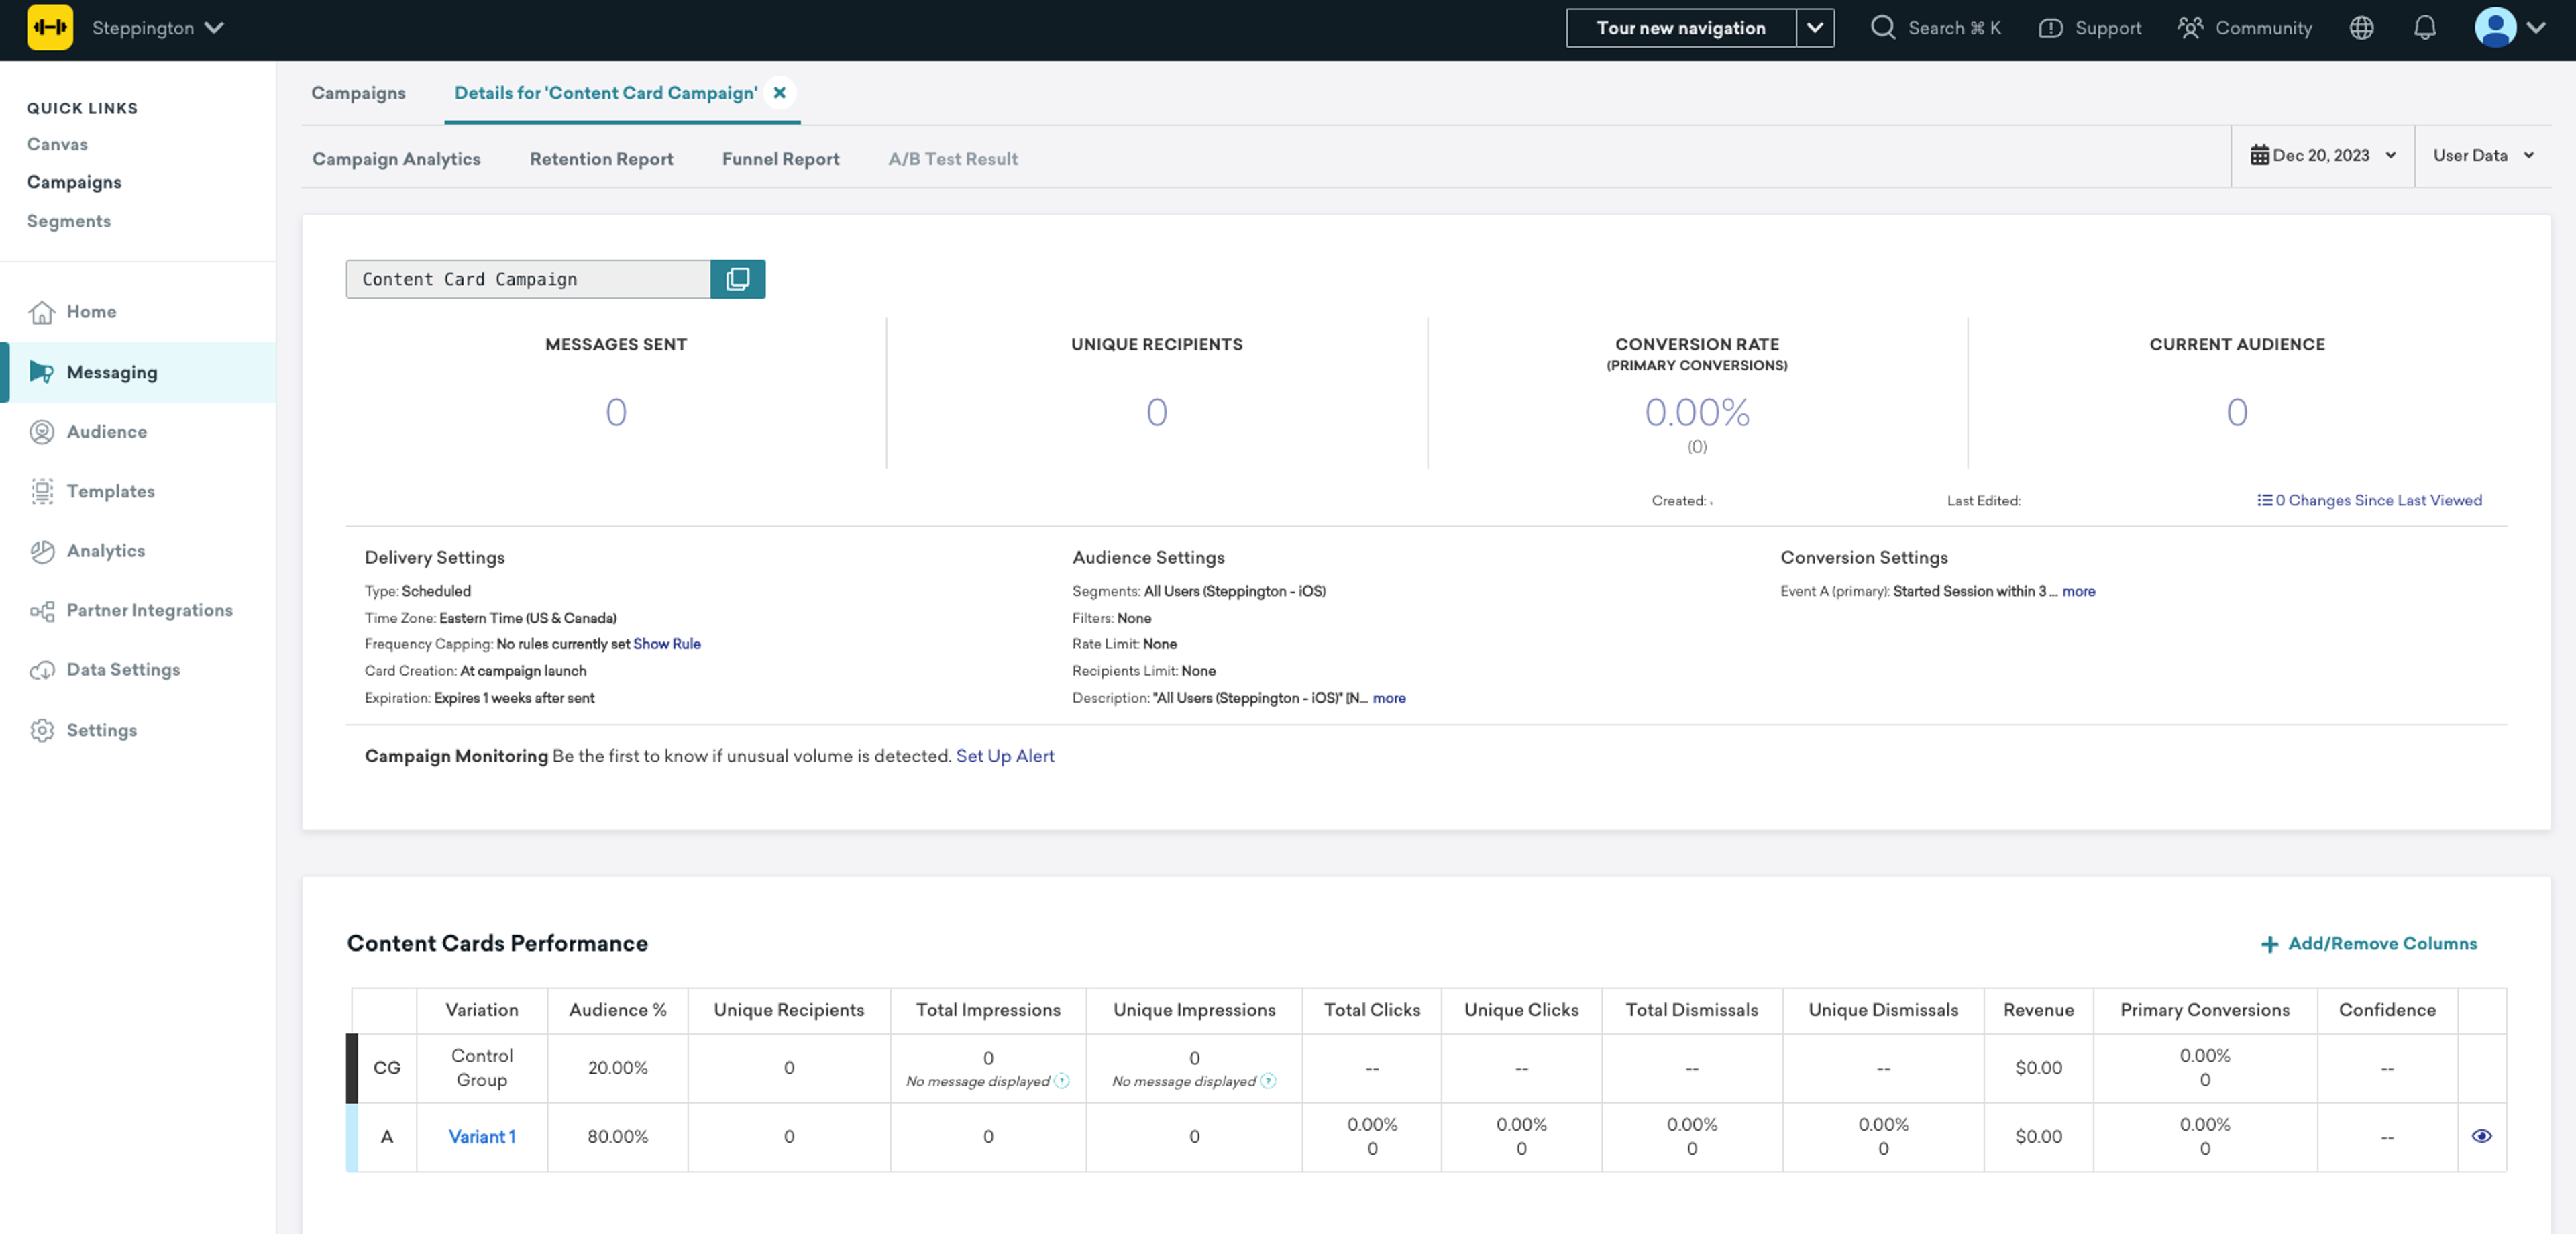
Task: Click the Retention Report tab
Action: (x=600, y=160)
